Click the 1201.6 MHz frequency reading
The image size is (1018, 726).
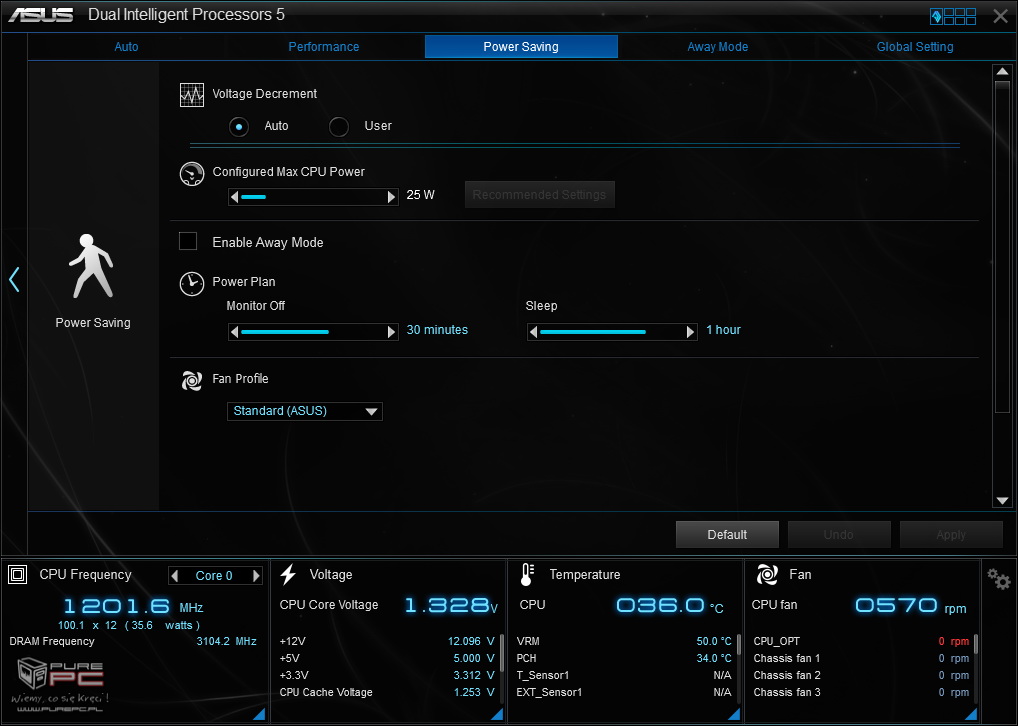coord(133,607)
